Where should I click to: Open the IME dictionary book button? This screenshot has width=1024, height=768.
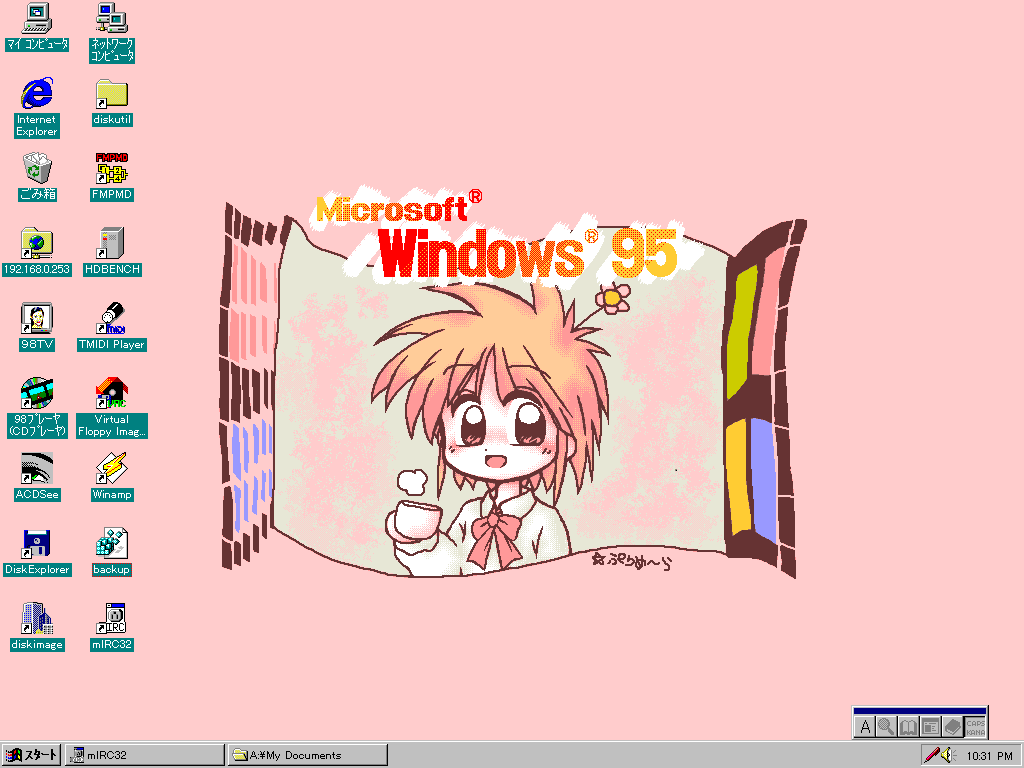pyautogui.click(x=908, y=727)
